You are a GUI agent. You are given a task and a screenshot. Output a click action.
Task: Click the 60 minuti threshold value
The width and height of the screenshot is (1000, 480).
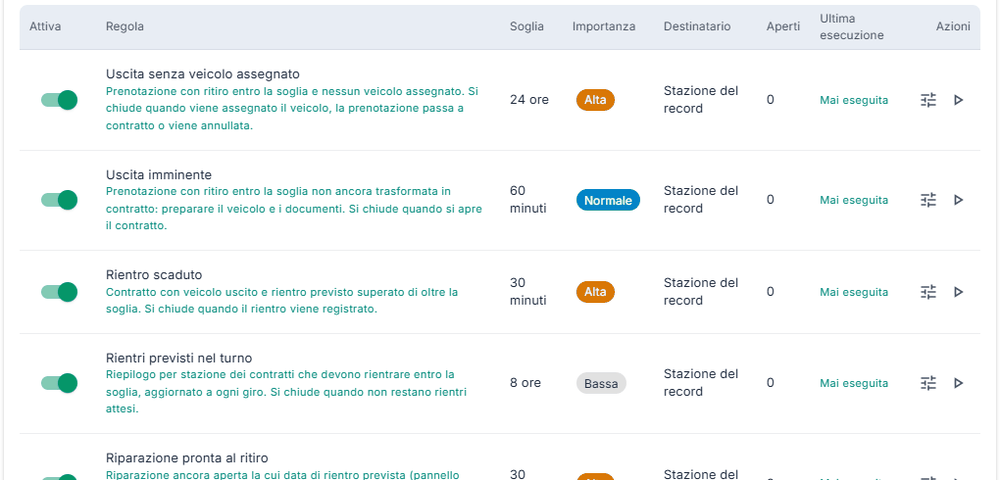click(x=528, y=200)
